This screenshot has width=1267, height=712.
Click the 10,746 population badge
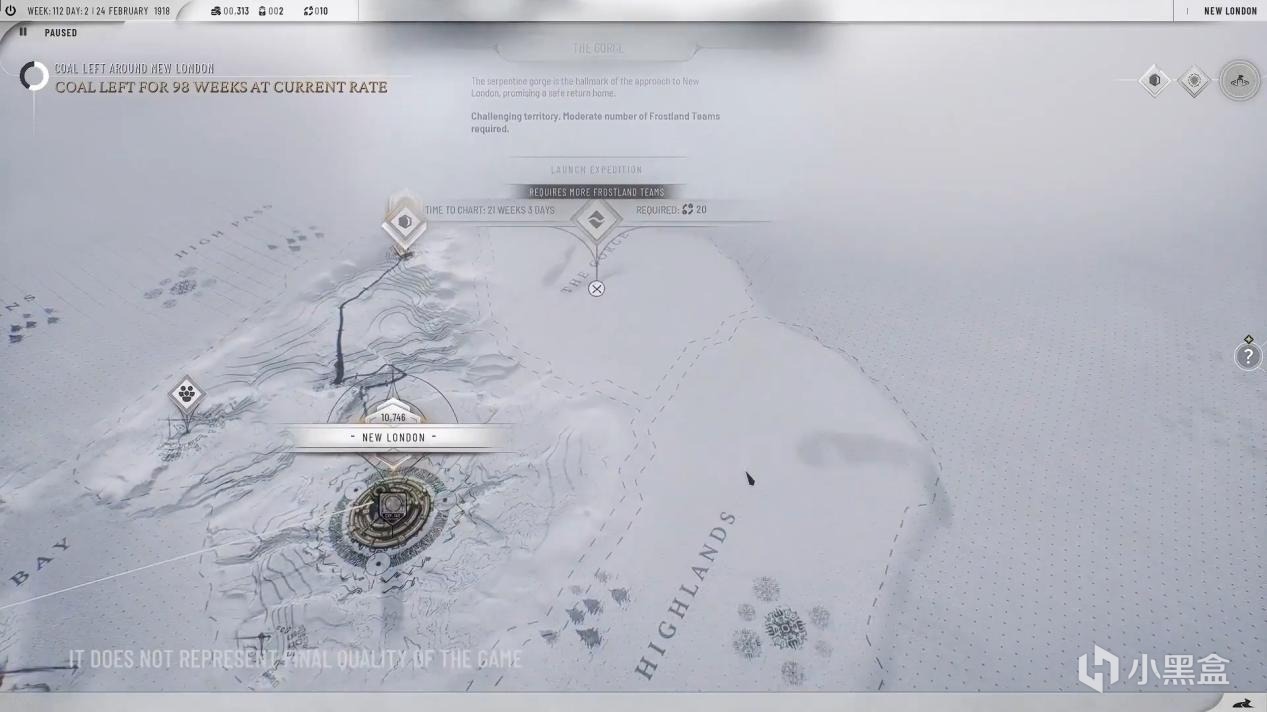point(393,417)
